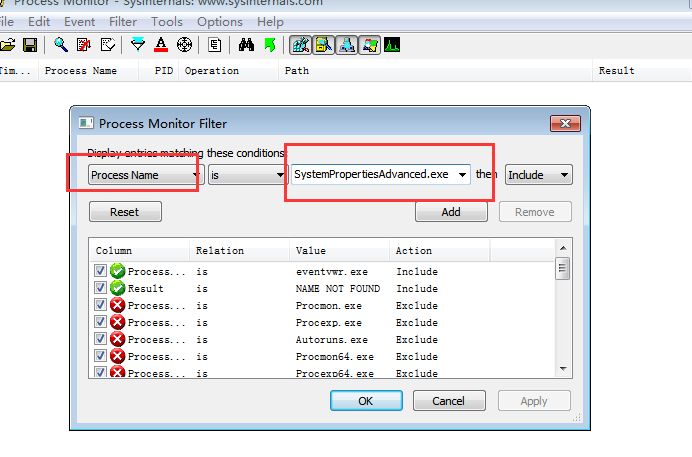Click the filter list scroll down arrow
The width and height of the screenshot is (692, 457).
[563, 369]
